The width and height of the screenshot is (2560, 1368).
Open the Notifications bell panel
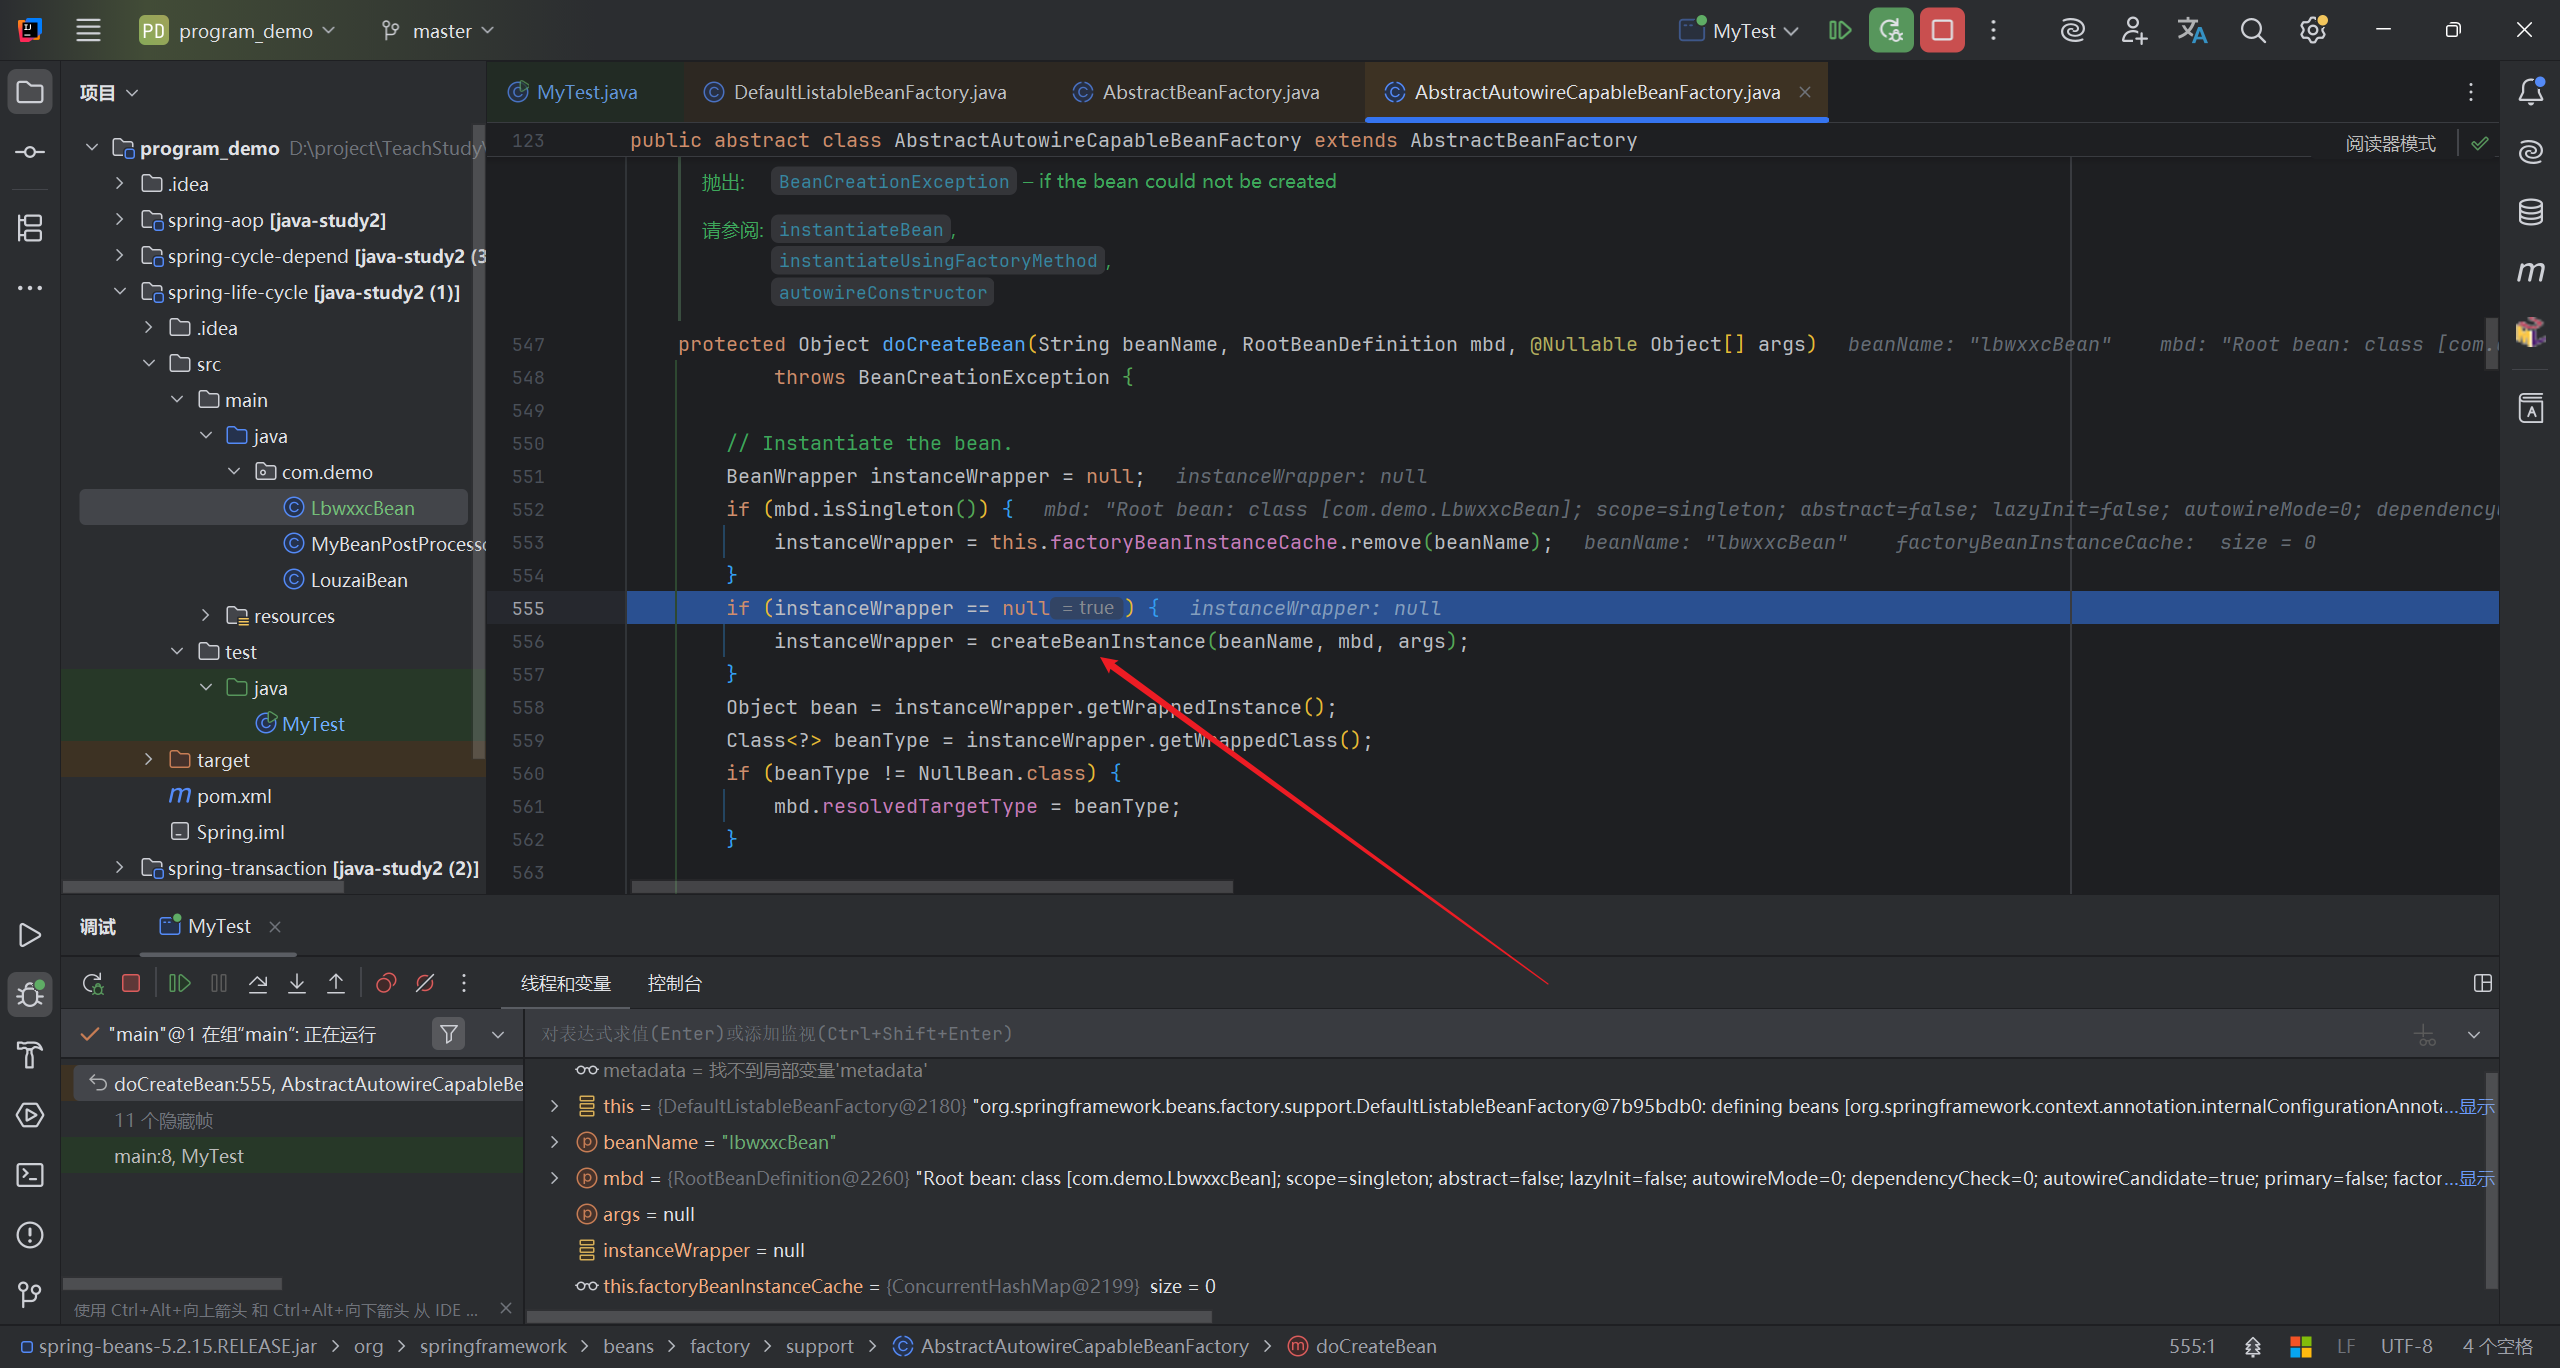(x=2530, y=92)
